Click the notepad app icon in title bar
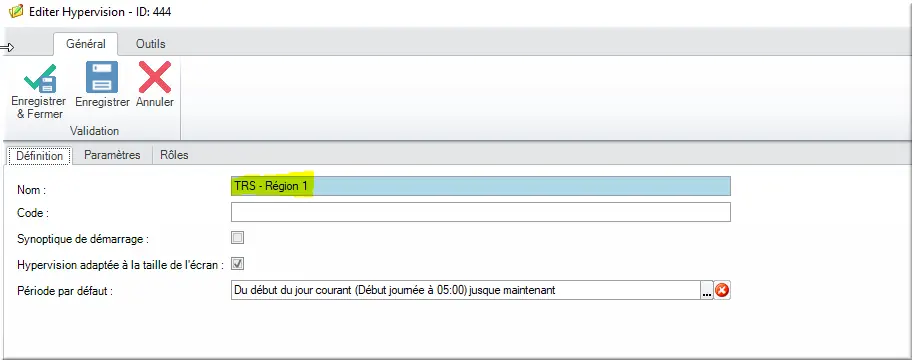This screenshot has height=360, width=912. pyautogui.click(x=16, y=11)
